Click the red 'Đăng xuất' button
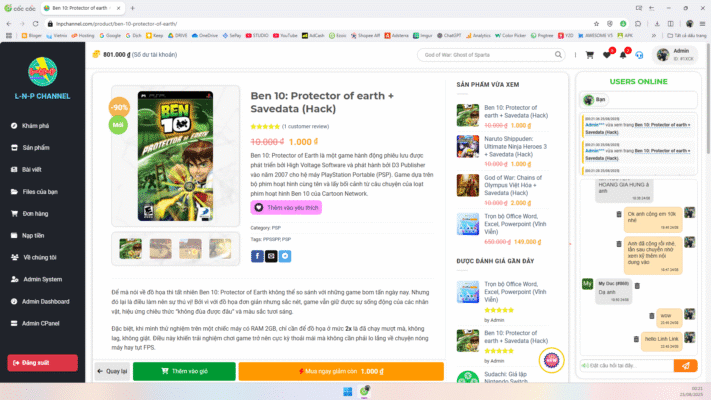The width and height of the screenshot is (711, 400). pos(43,363)
